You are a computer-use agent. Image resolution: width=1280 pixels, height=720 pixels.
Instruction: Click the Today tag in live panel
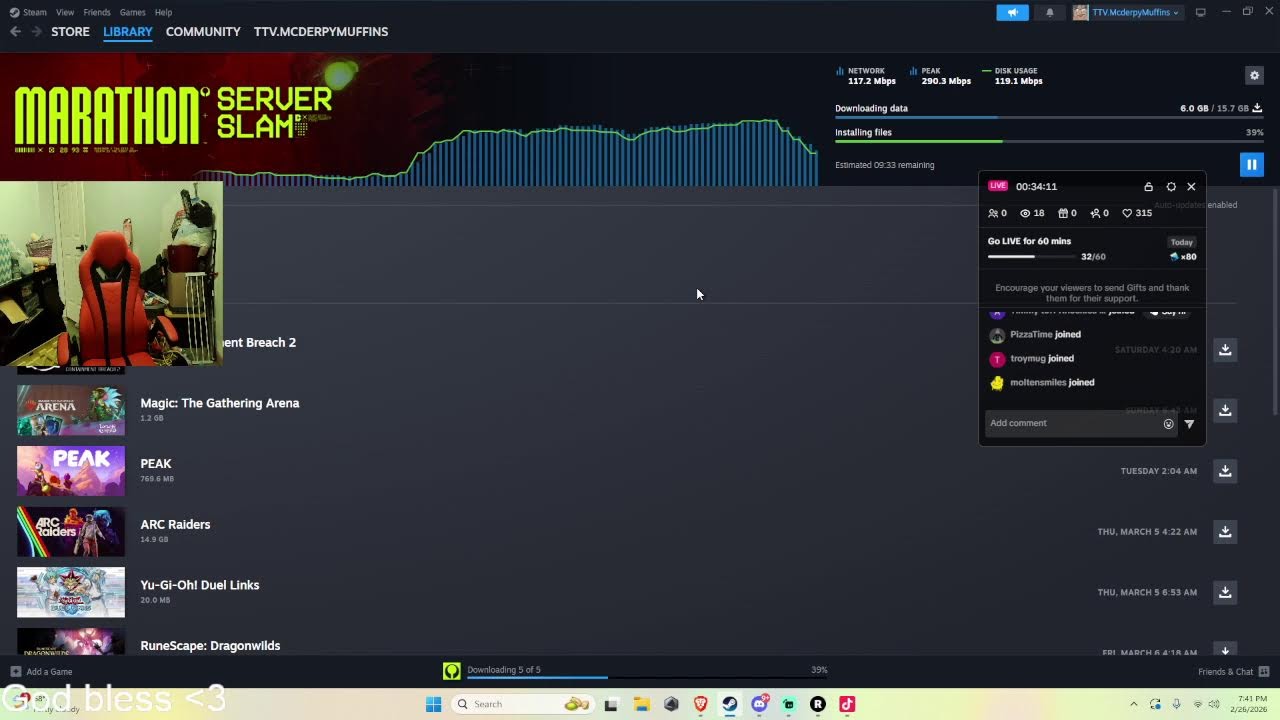click(x=1182, y=242)
